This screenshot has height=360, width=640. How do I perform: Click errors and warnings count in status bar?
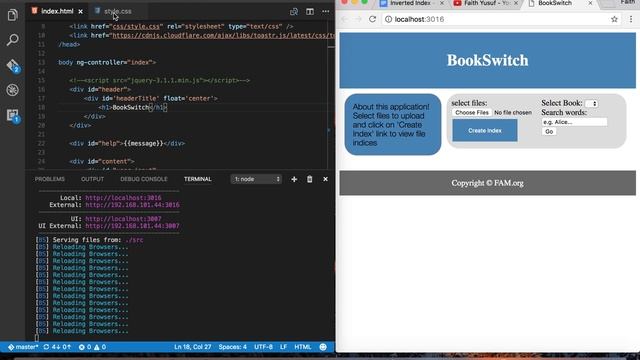(92, 347)
